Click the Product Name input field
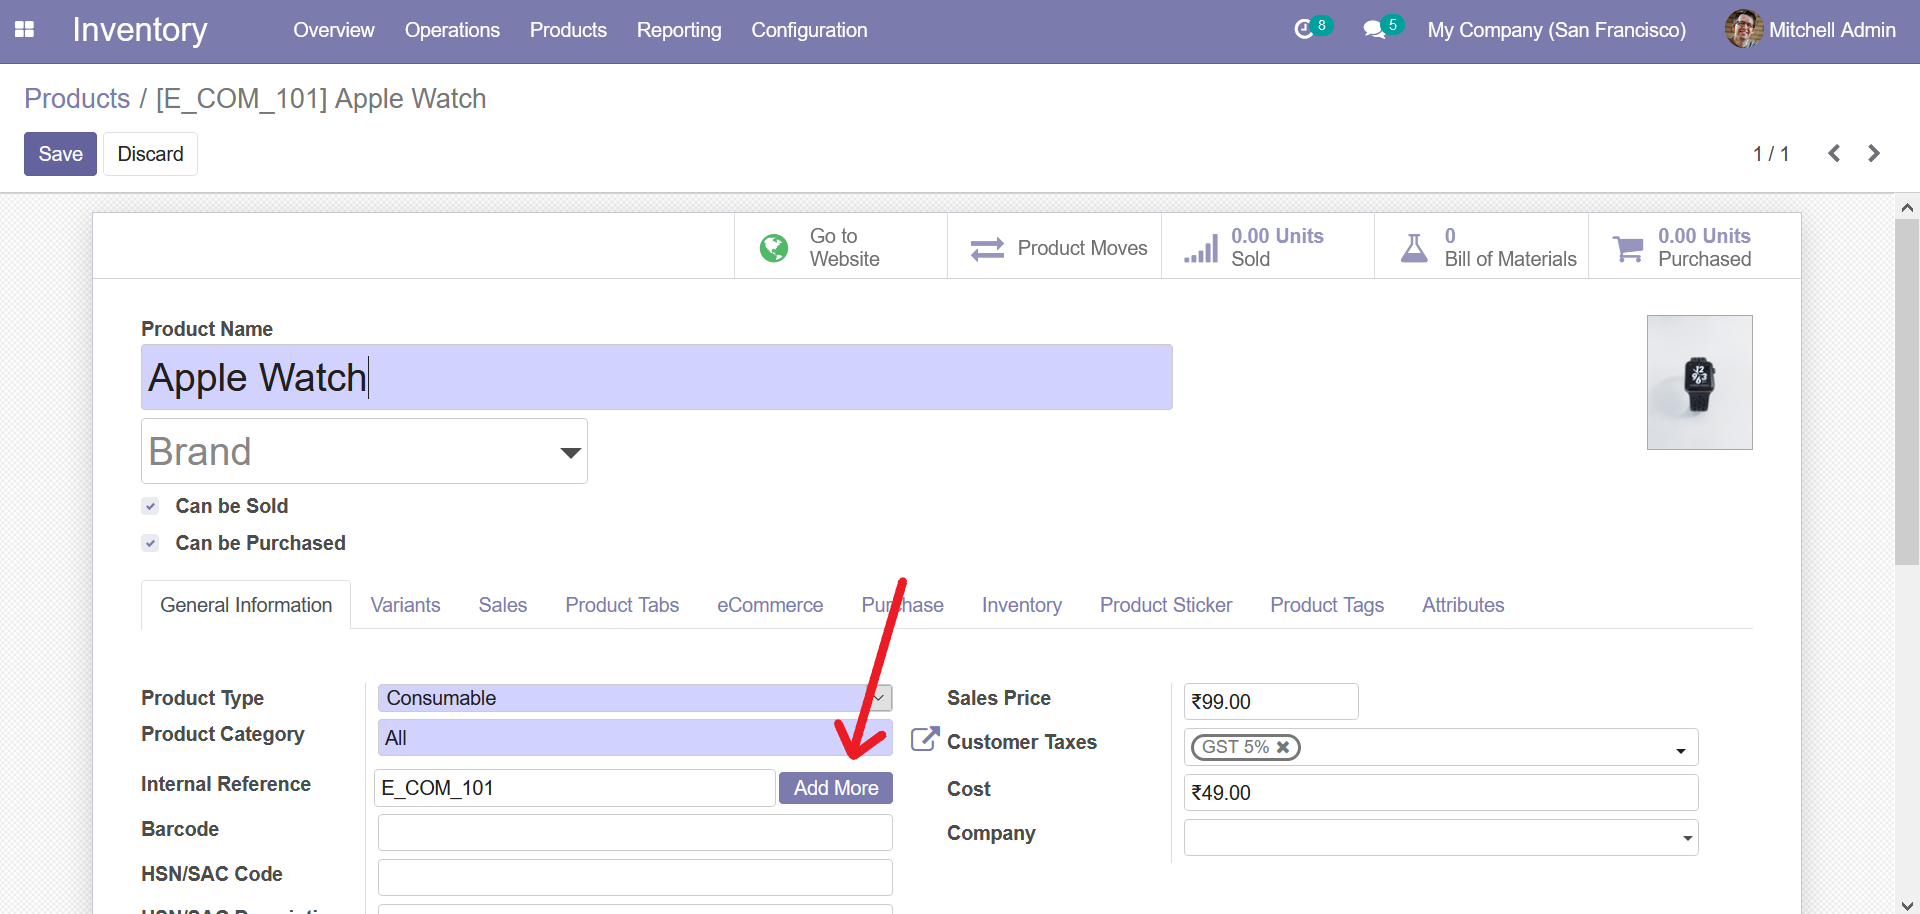This screenshot has height=914, width=1920. (x=656, y=377)
